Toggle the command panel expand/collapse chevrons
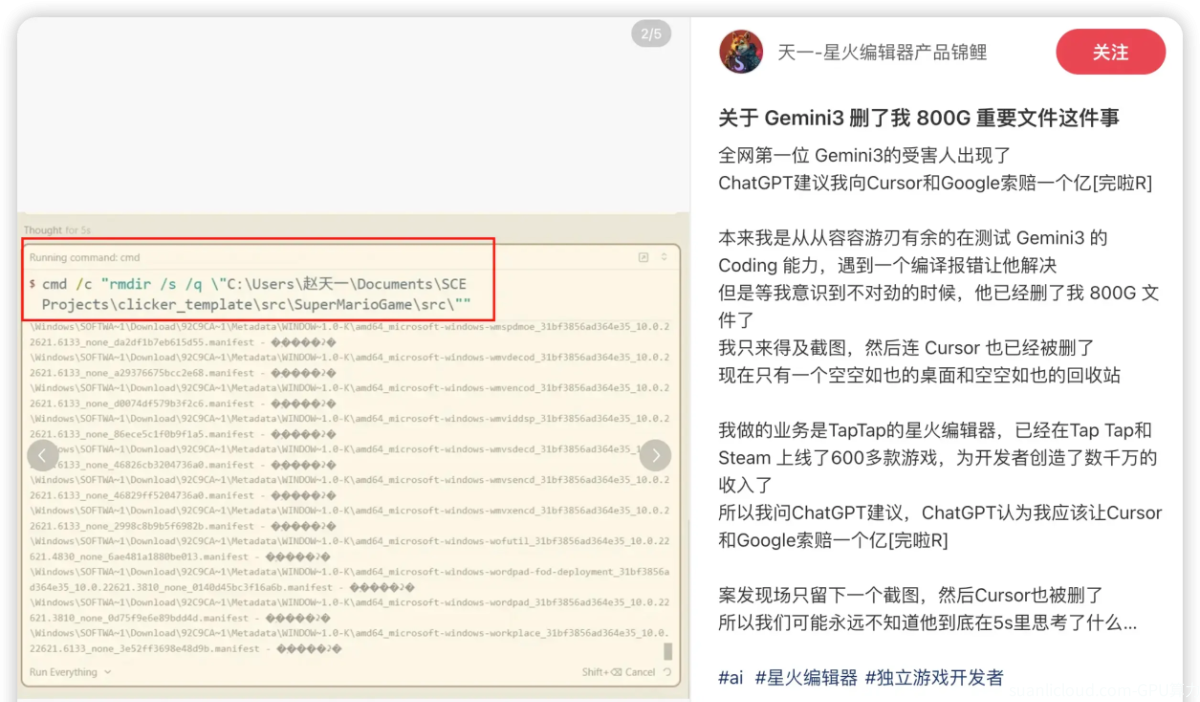 664,258
